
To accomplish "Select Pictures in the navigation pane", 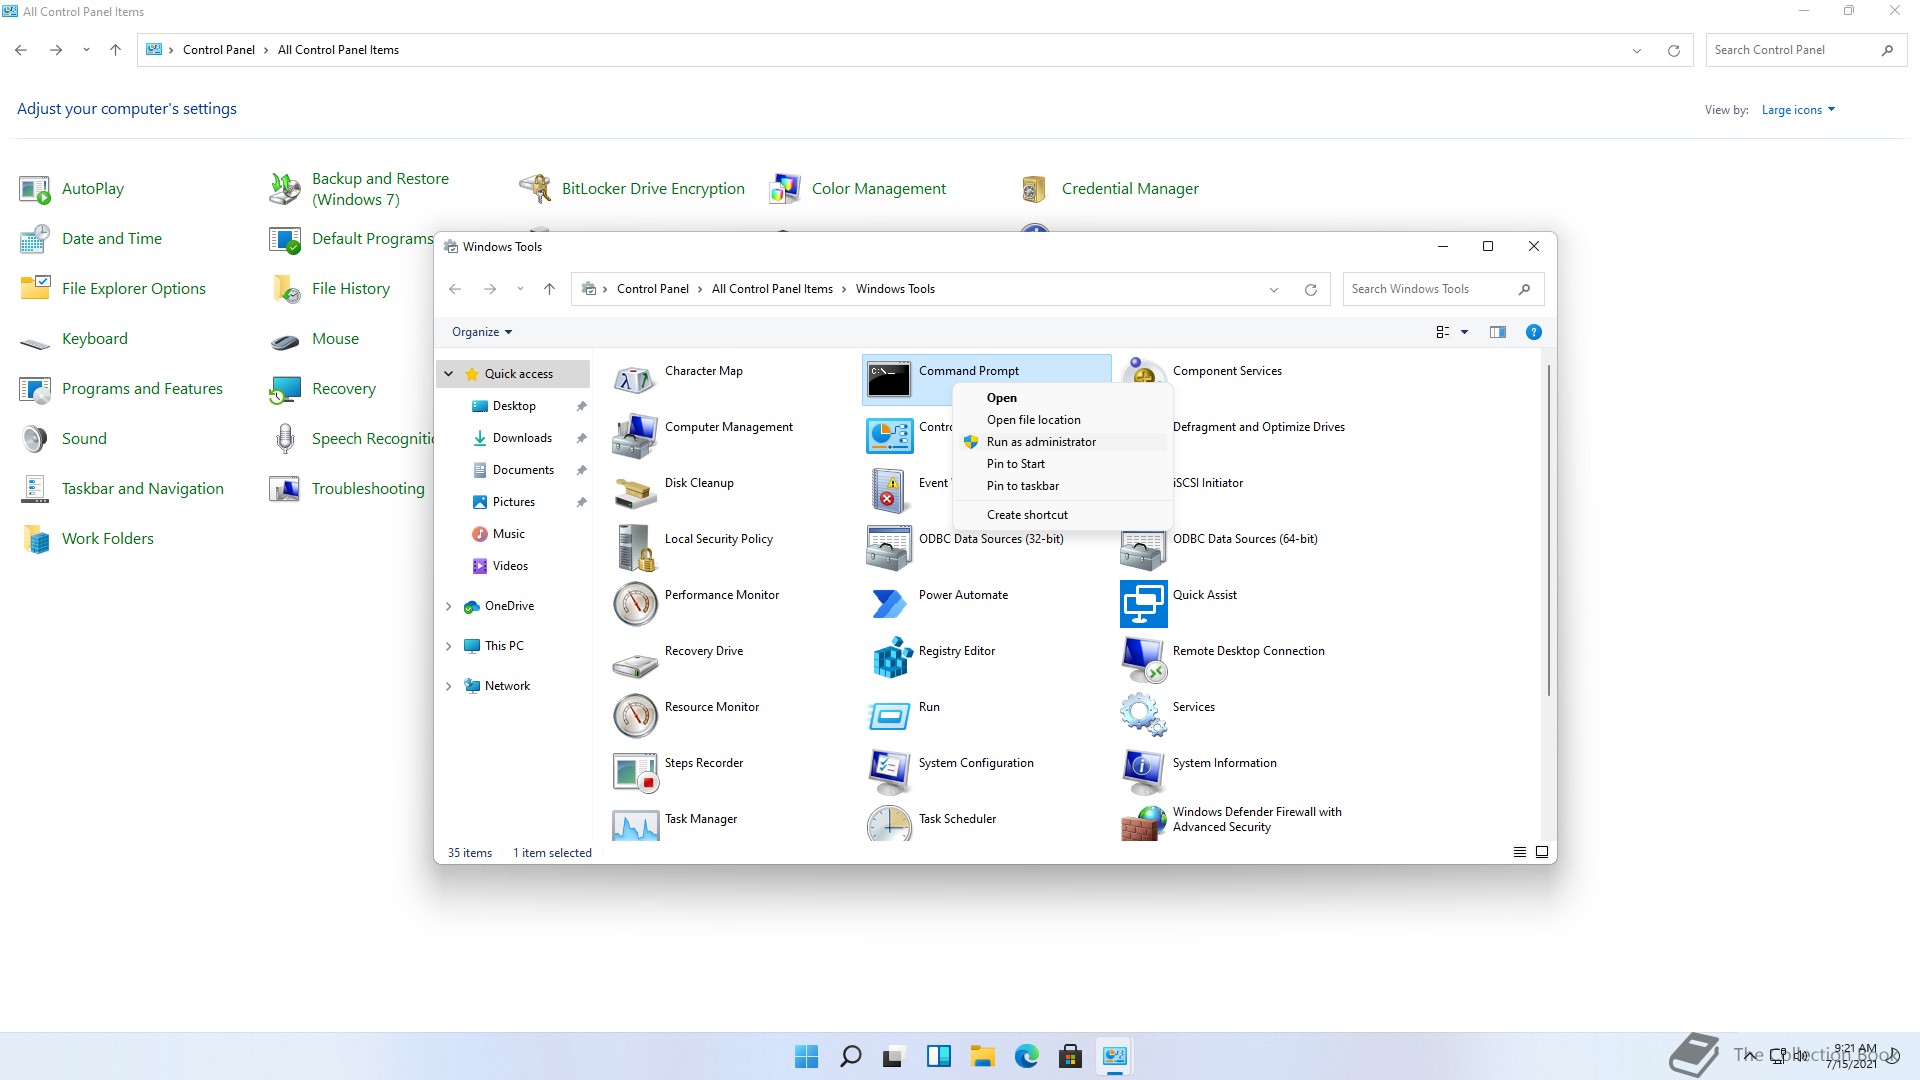I will pyautogui.click(x=513, y=502).
